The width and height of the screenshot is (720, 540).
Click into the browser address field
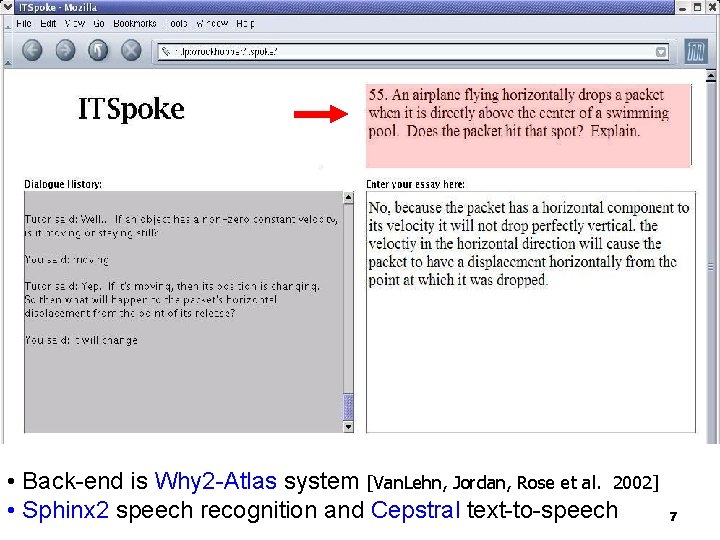click(412, 52)
